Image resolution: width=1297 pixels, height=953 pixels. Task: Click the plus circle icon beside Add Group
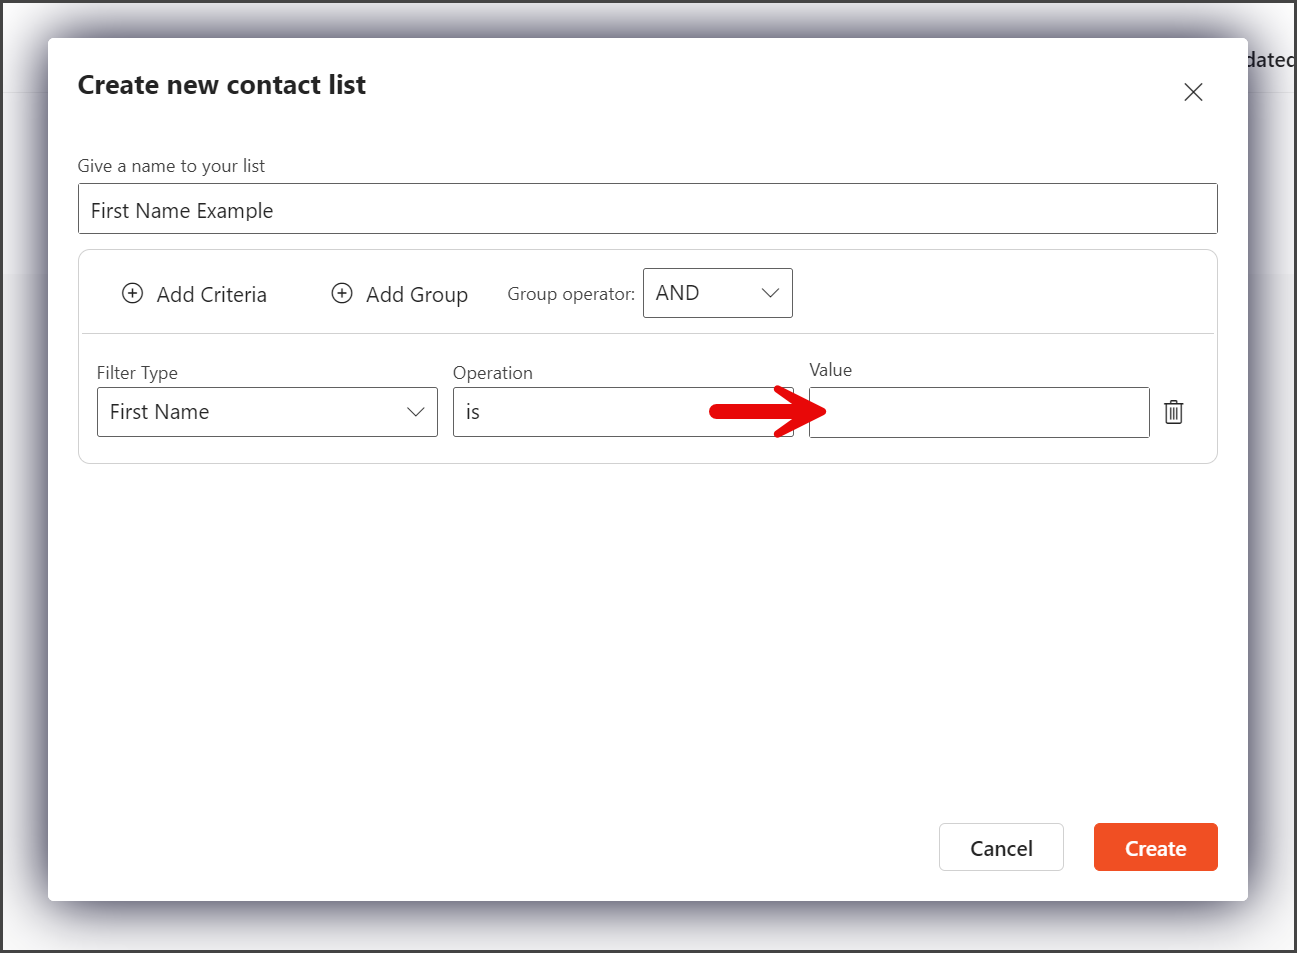tap(342, 293)
